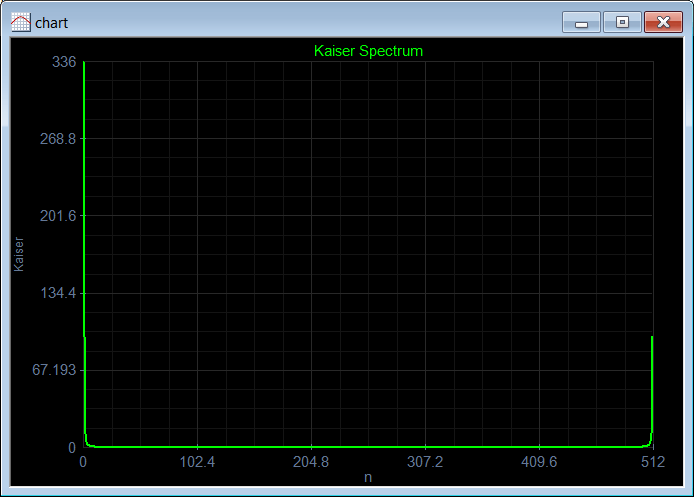Click x-axis value 512

coord(653,462)
